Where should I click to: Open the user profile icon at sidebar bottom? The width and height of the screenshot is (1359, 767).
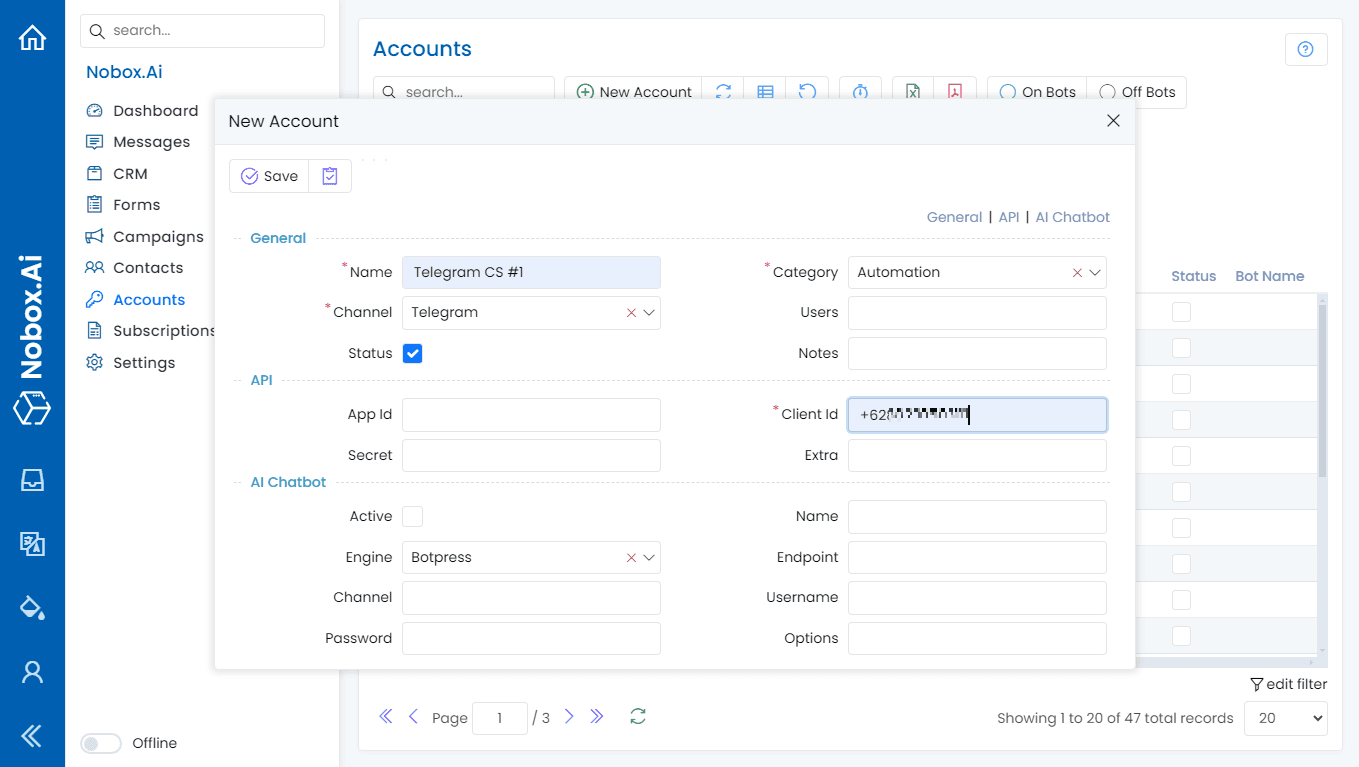[x=33, y=671]
